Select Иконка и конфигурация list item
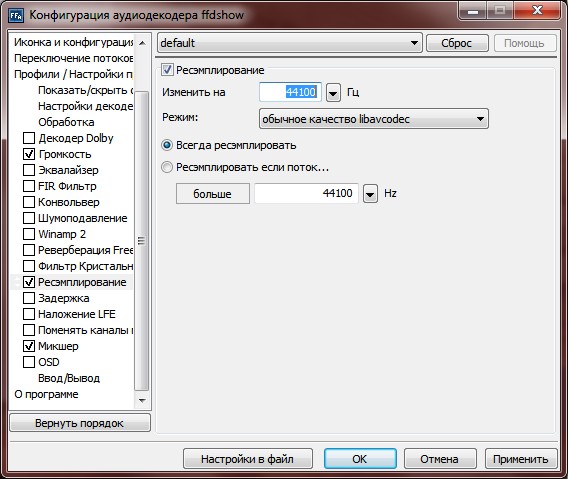 coord(74,42)
